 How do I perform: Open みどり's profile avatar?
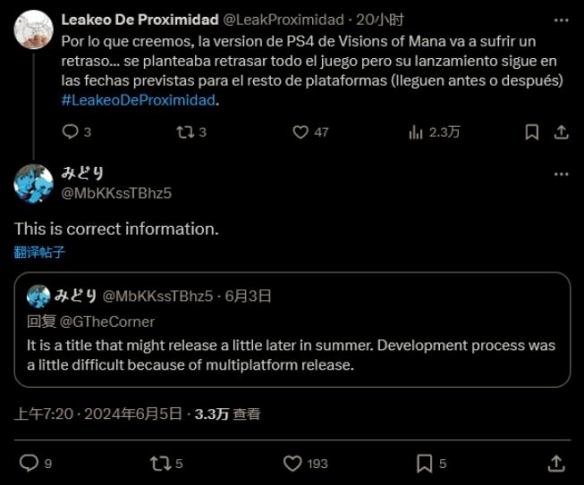[34, 184]
